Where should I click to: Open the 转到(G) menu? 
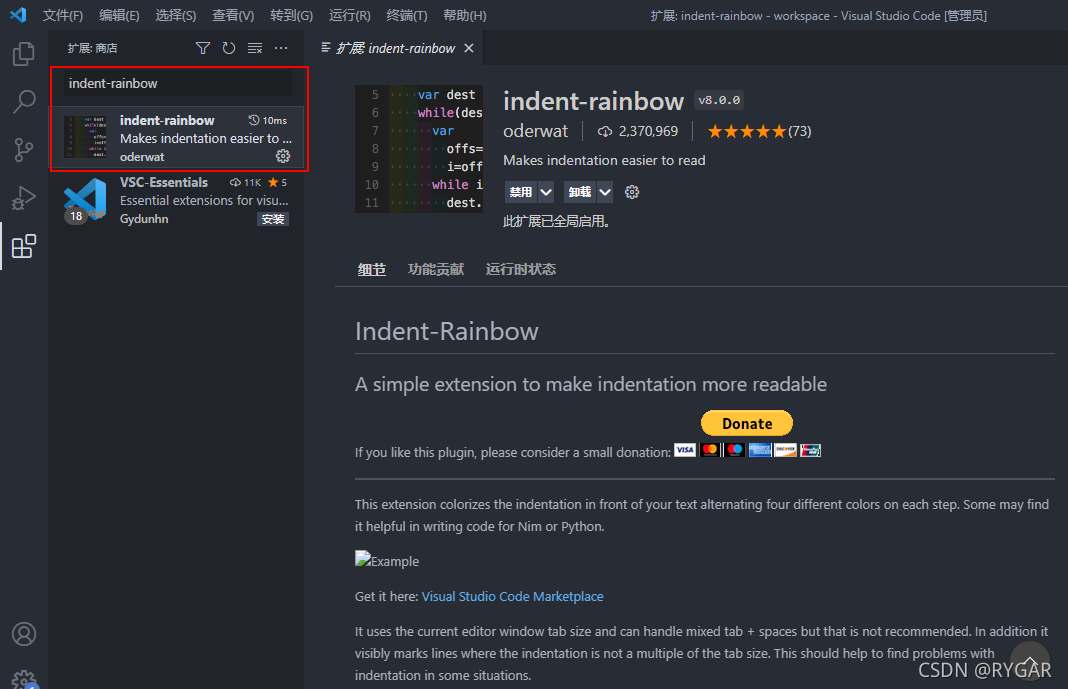pos(292,15)
